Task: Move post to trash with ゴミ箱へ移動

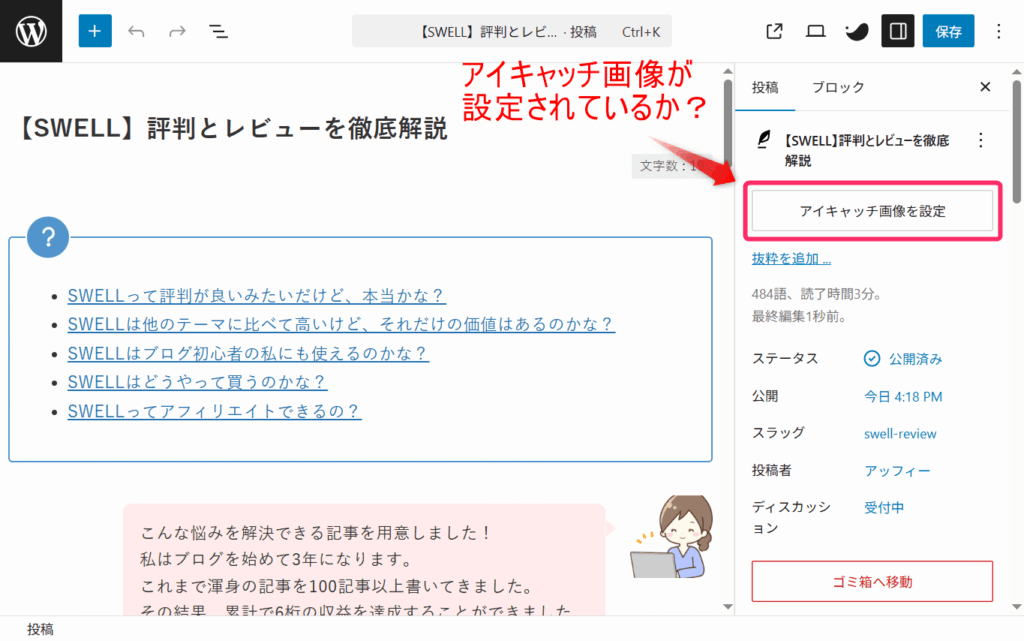Action: [x=872, y=581]
